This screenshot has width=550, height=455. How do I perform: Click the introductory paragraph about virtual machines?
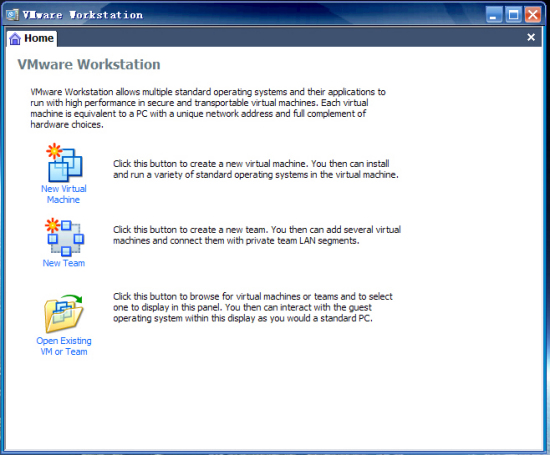(208, 108)
